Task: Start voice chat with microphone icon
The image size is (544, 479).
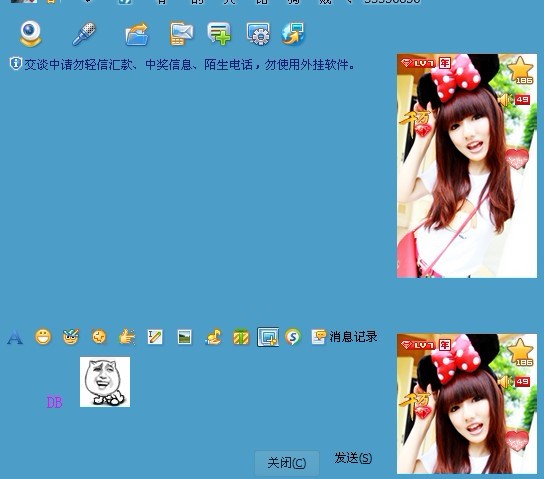Action: point(84,34)
